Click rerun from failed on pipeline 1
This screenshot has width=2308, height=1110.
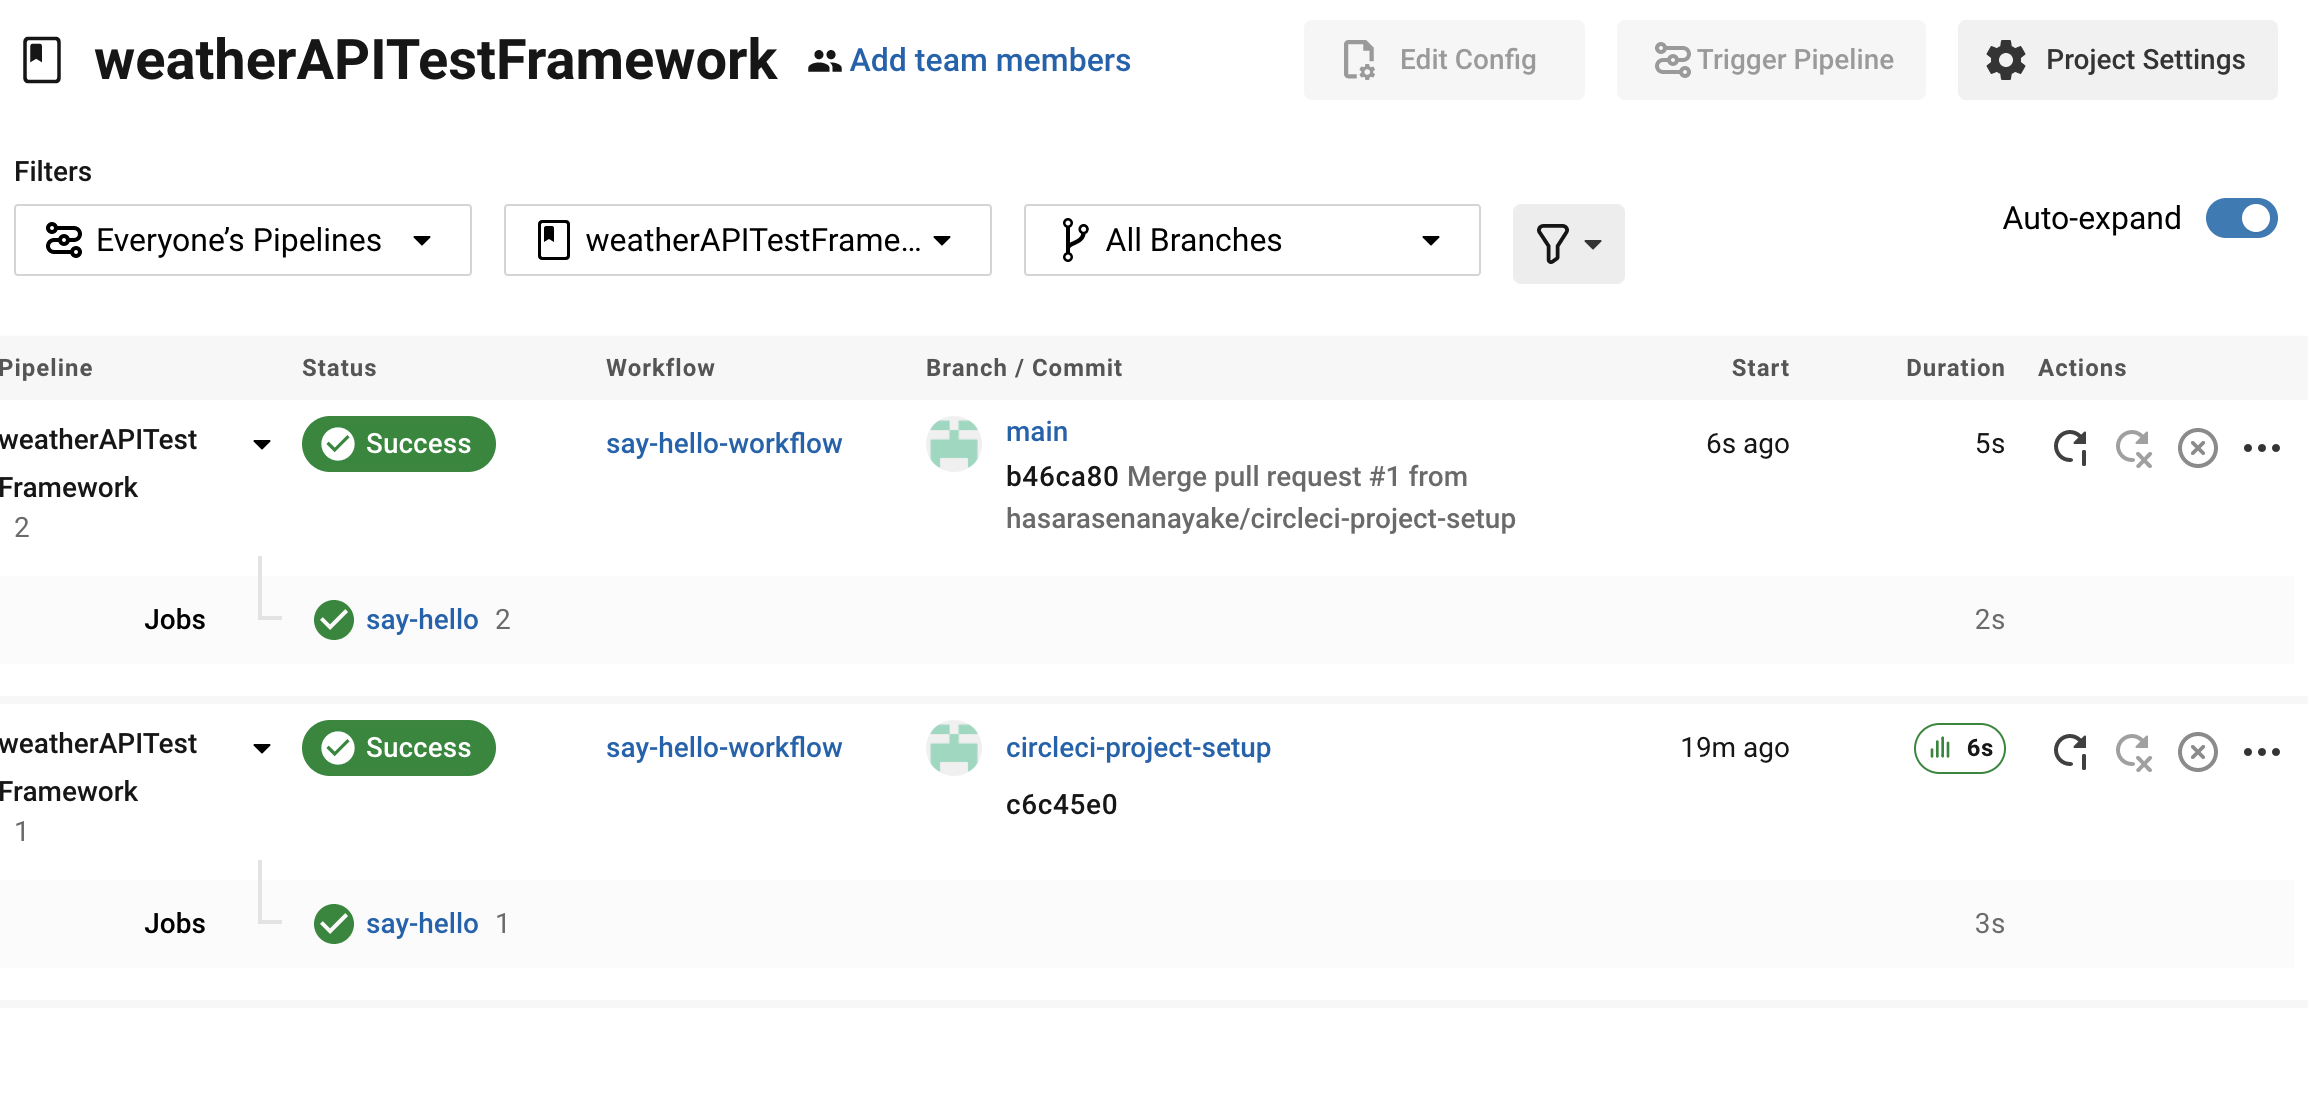(x=2135, y=752)
